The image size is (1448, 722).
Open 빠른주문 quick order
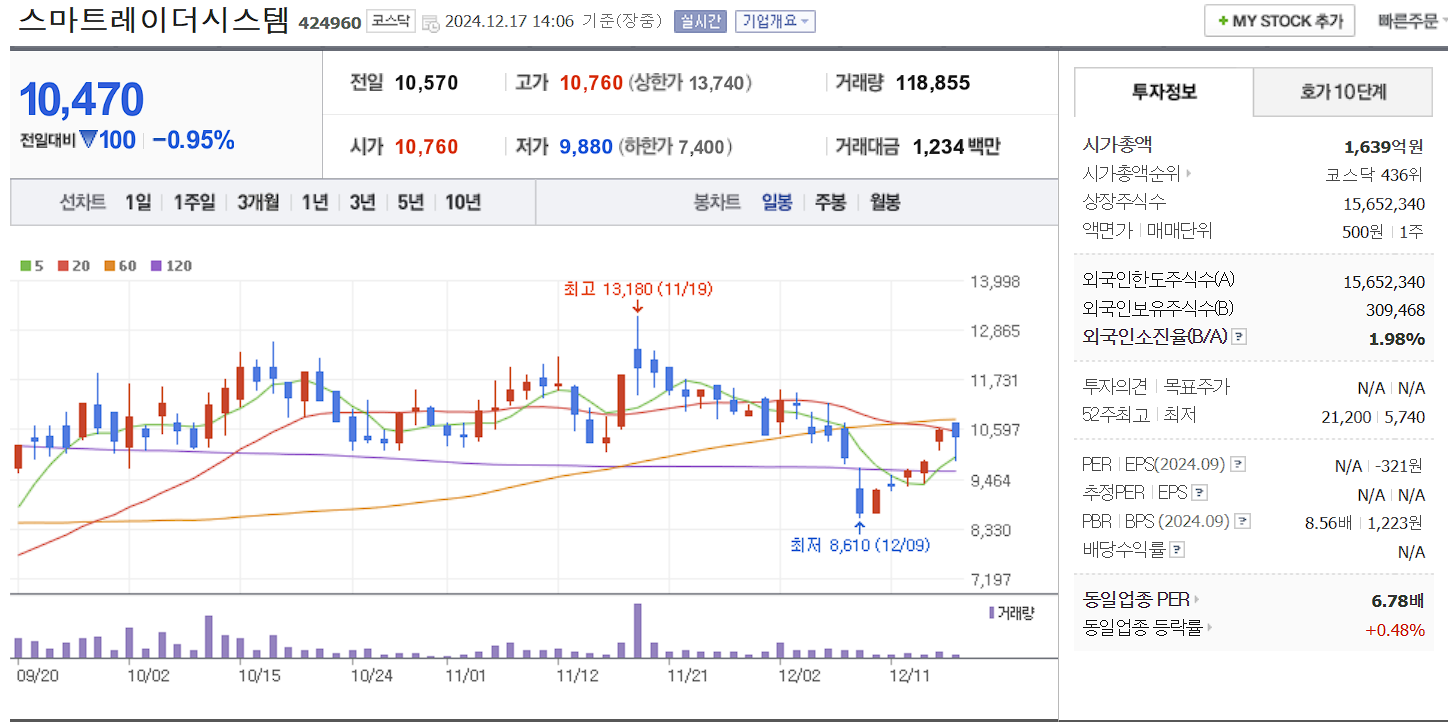pos(1406,20)
